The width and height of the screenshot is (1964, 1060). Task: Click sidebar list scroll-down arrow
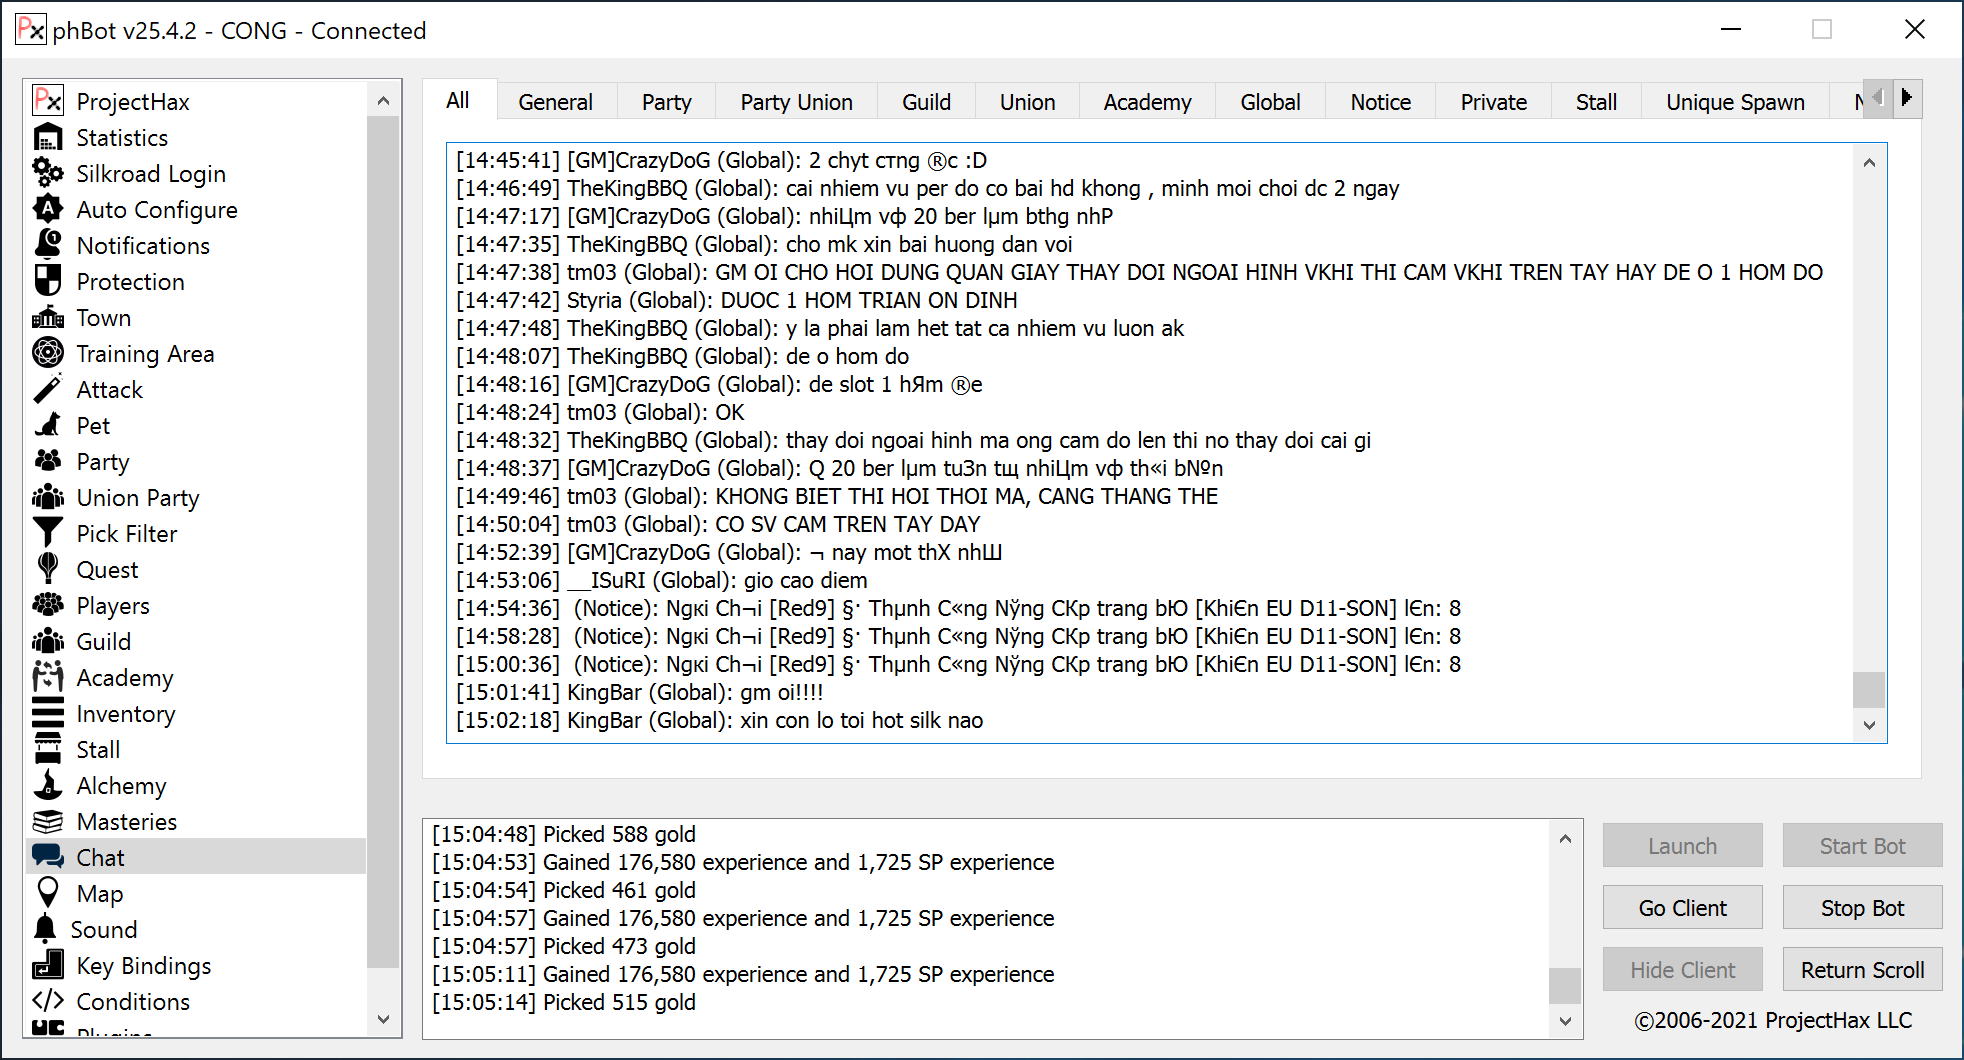click(383, 1019)
